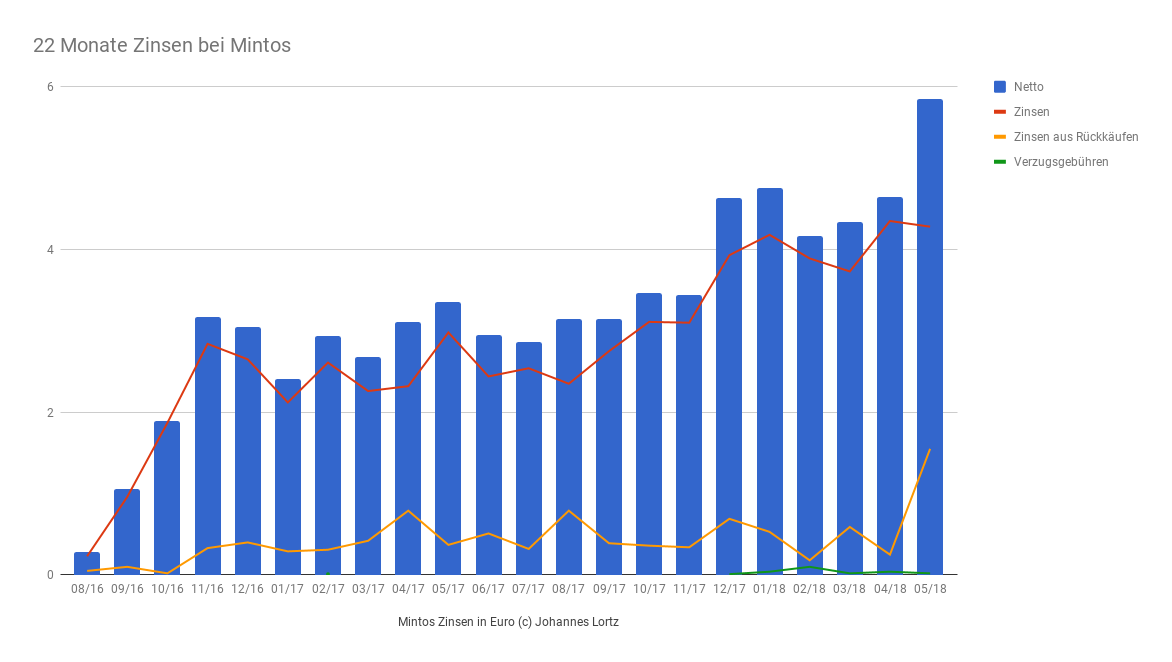
Task: Select the Netto bar for 11/16
Action: coord(208,446)
